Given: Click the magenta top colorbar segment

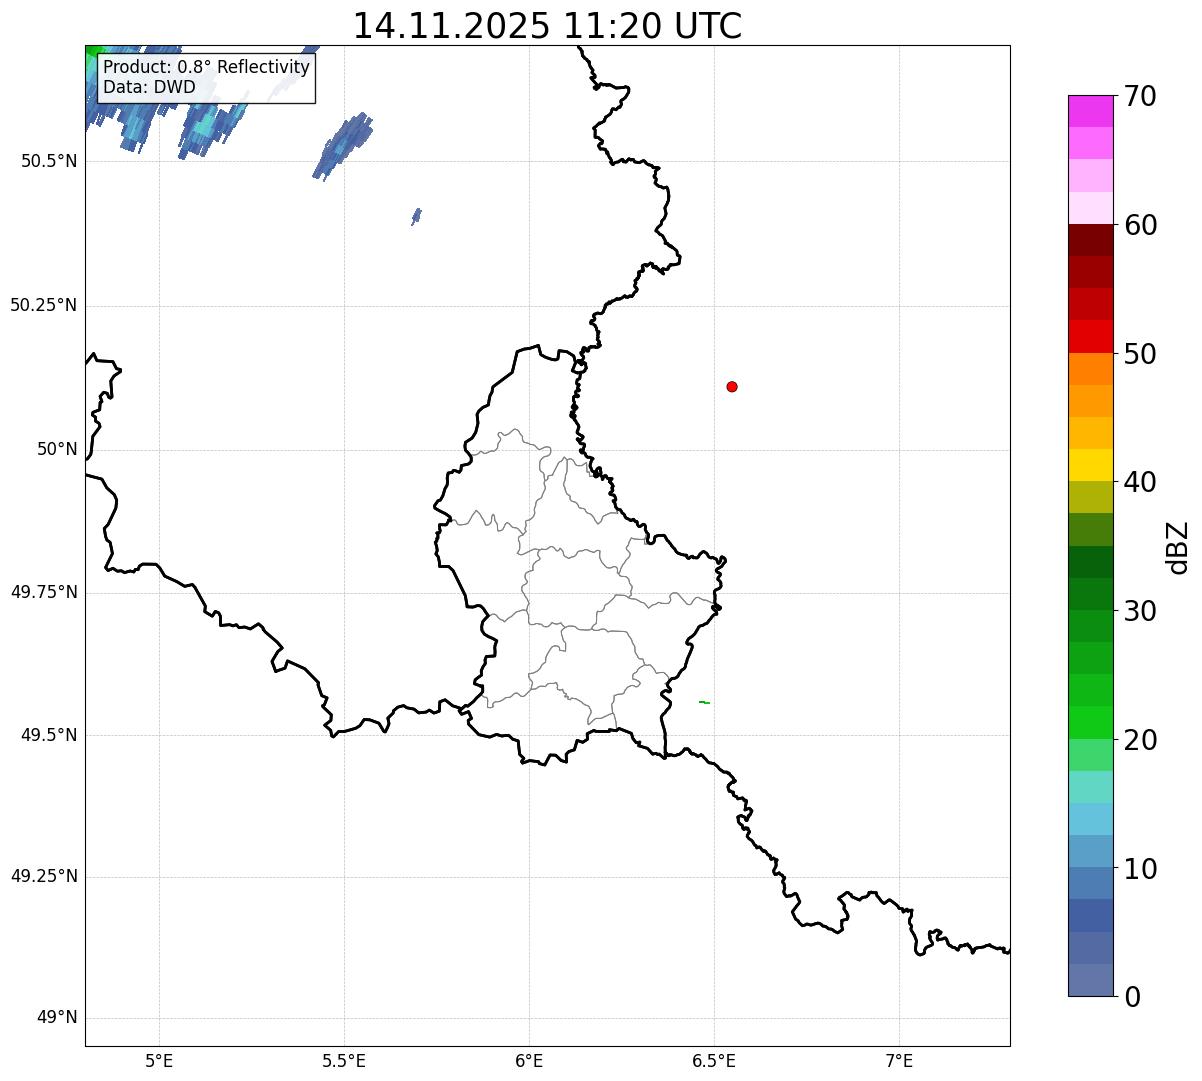Looking at the screenshot, I should (x=1090, y=111).
